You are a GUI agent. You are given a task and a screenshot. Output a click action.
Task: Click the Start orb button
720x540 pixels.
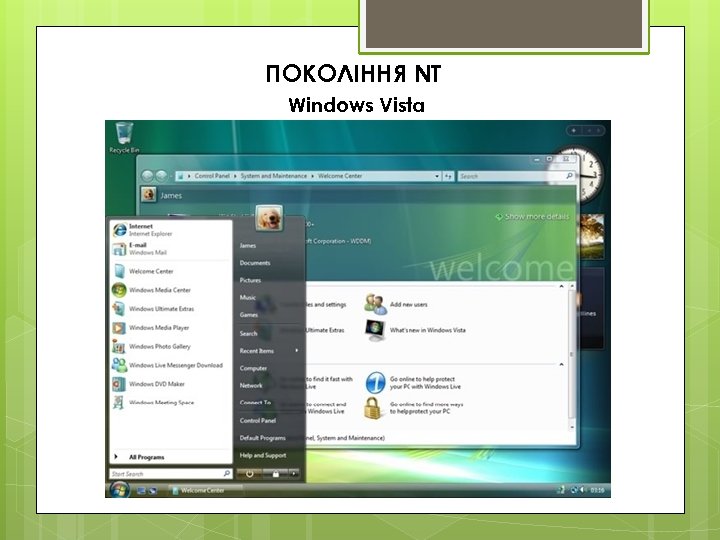(x=119, y=489)
